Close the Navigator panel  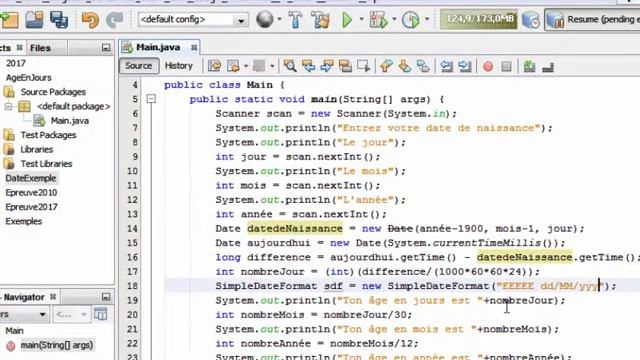[x=53, y=297]
